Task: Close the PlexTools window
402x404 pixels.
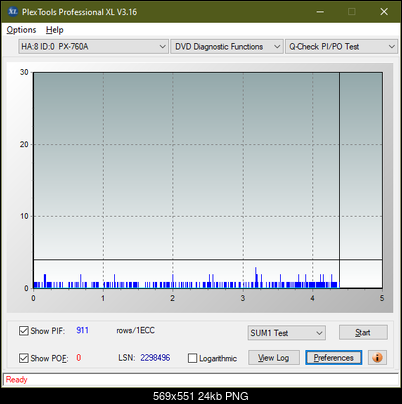Action: [x=384, y=12]
